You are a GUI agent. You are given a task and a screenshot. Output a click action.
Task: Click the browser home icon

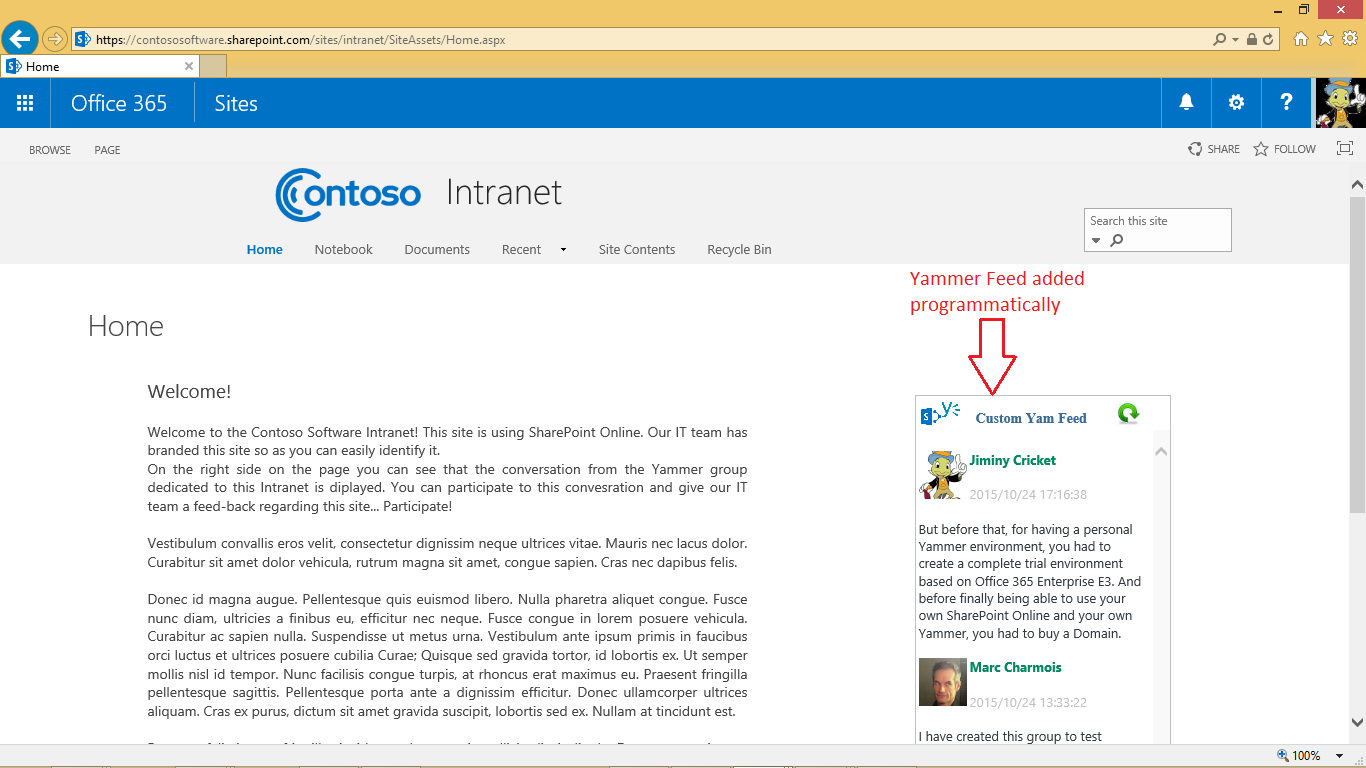pos(1301,39)
